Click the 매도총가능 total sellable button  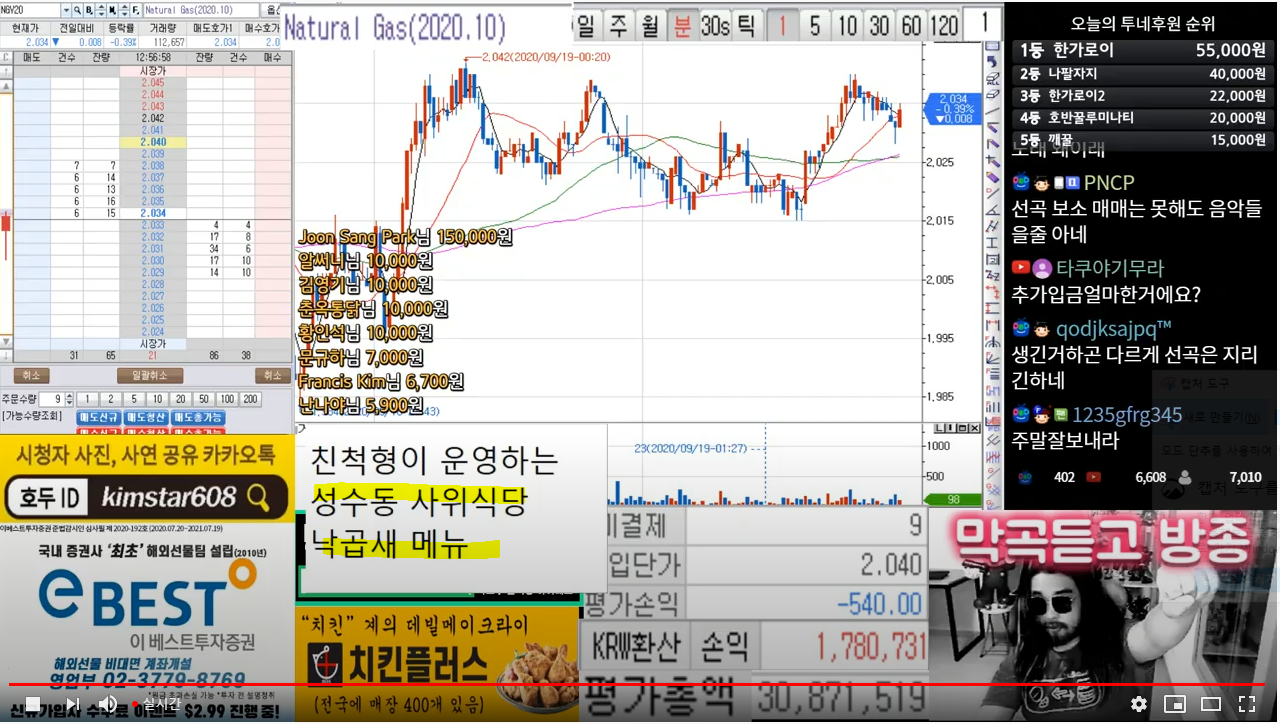tap(197, 417)
